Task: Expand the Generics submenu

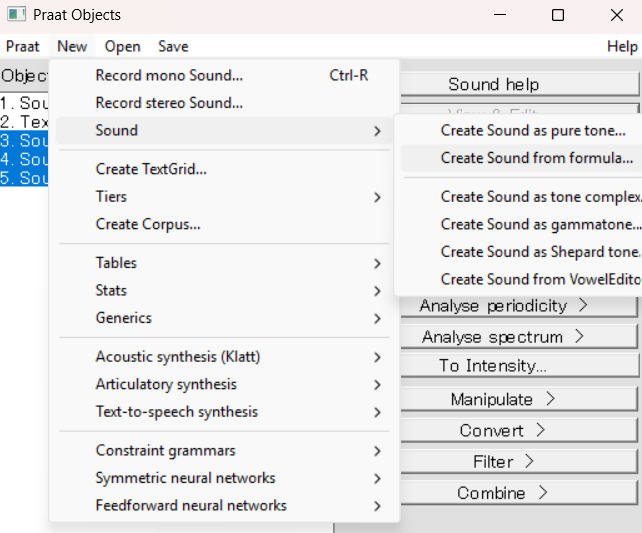Action: coord(224,318)
